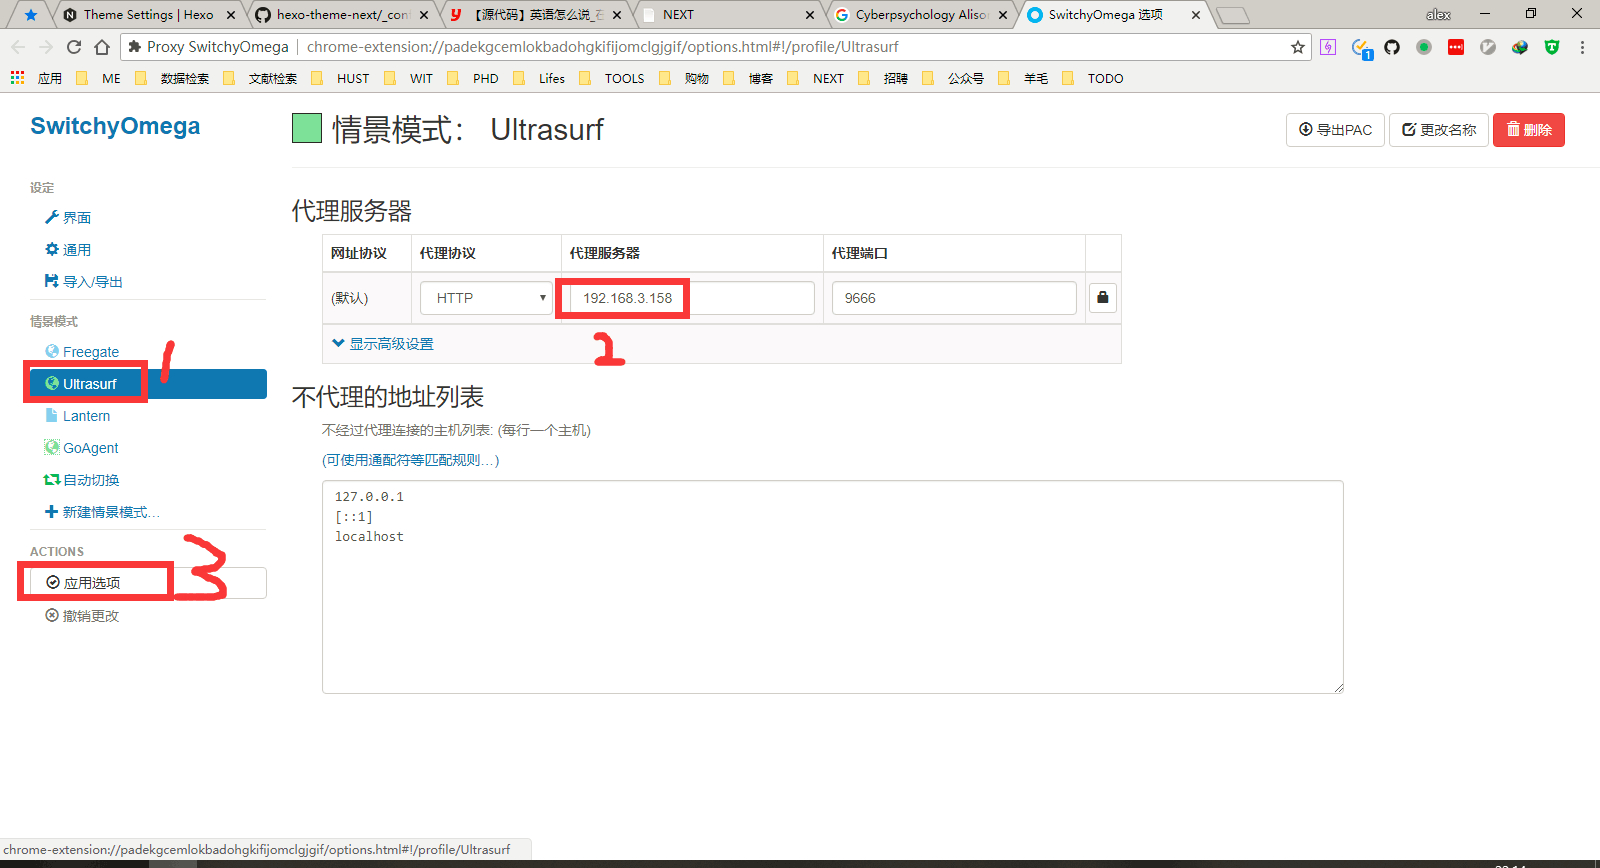
Task: Switch to hexo-theme-next GitHub tab
Action: coord(342,15)
